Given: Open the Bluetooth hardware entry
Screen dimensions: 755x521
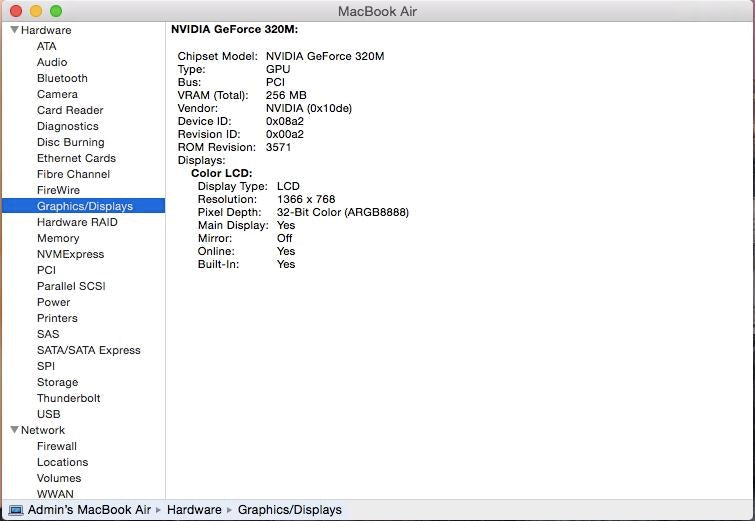Looking at the screenshot, I should [62, 78].
